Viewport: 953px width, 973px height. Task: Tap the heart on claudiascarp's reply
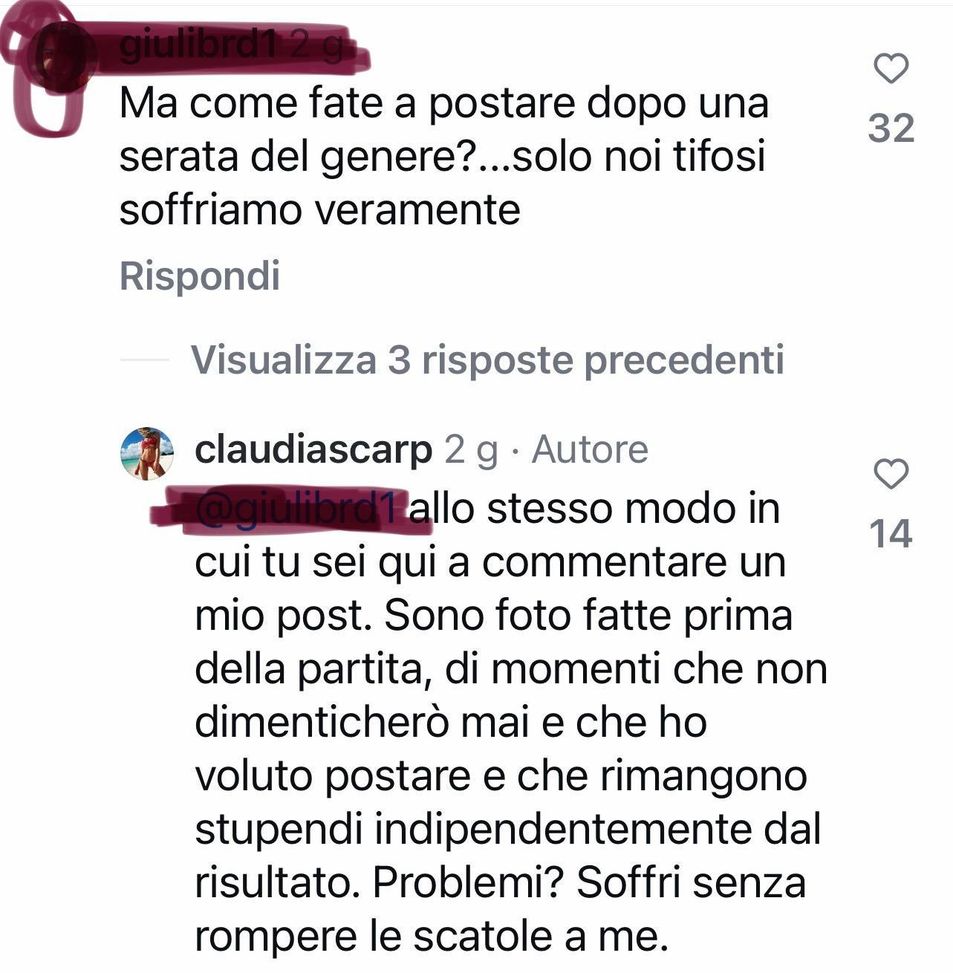coord(891,474)
